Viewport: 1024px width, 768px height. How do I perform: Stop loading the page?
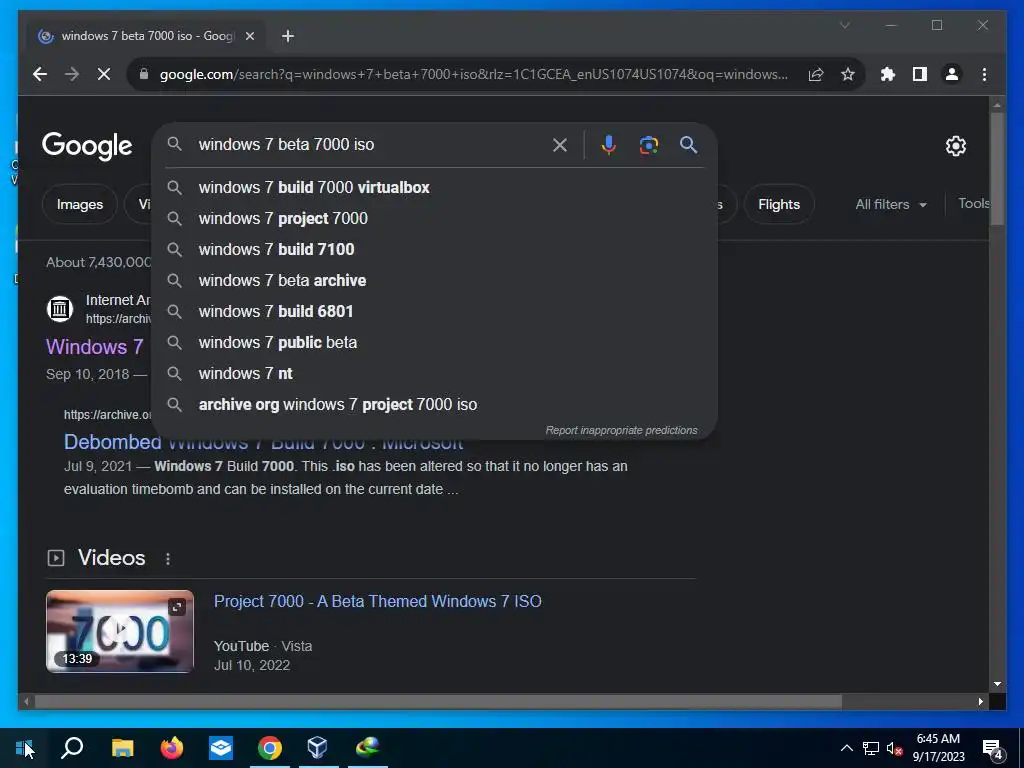[x=104, y=74]
